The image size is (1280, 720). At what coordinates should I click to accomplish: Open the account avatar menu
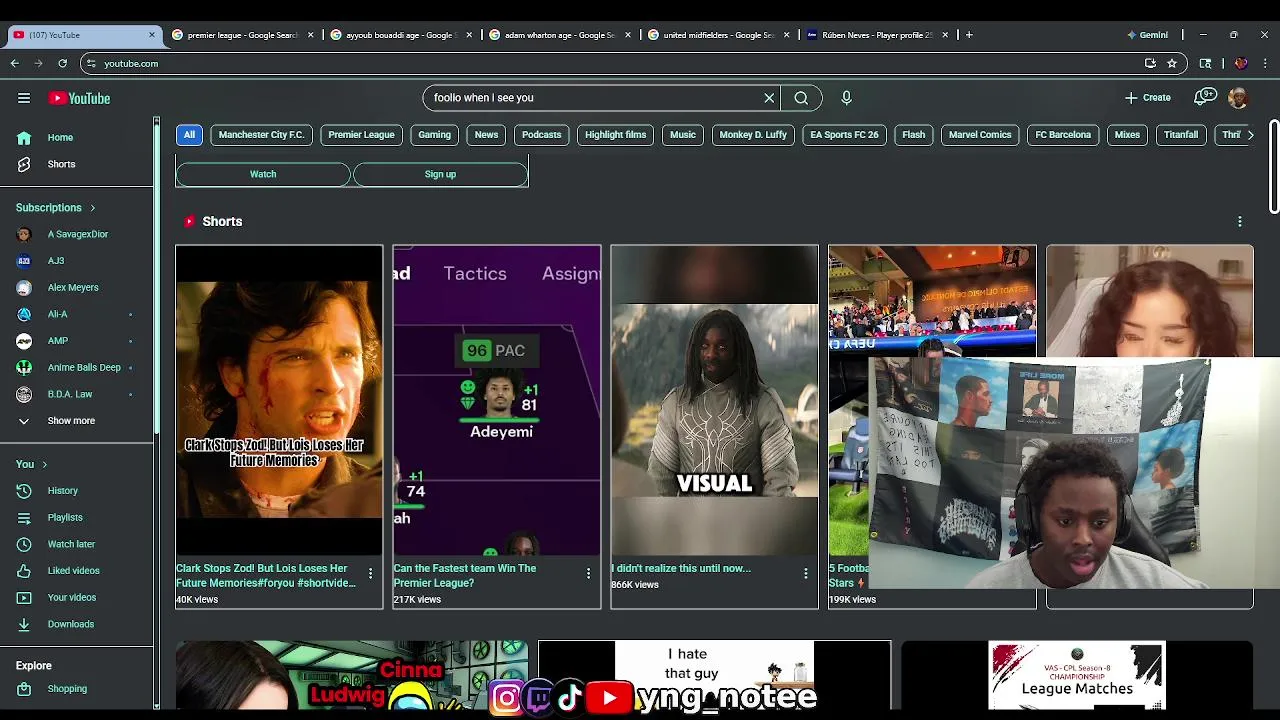(1238, 98)
